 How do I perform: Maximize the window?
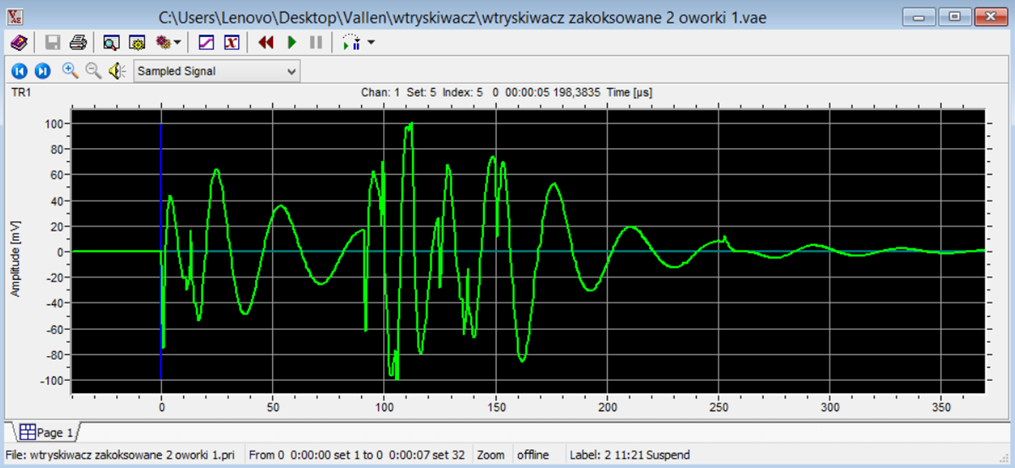click(x=955, y=17)
